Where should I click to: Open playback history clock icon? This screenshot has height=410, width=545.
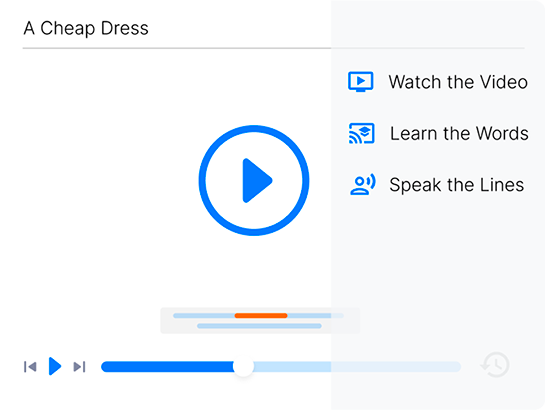pos(496,365)
